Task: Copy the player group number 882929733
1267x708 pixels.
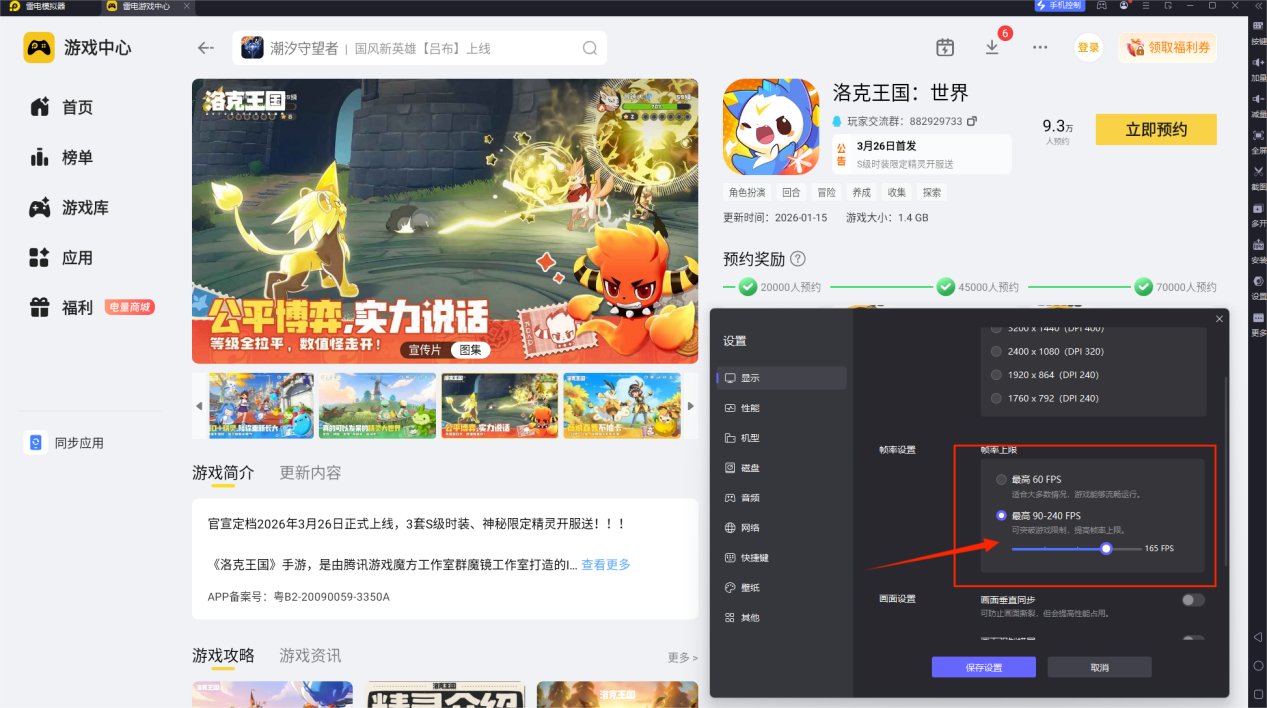Action: click(x=972, y=121)
